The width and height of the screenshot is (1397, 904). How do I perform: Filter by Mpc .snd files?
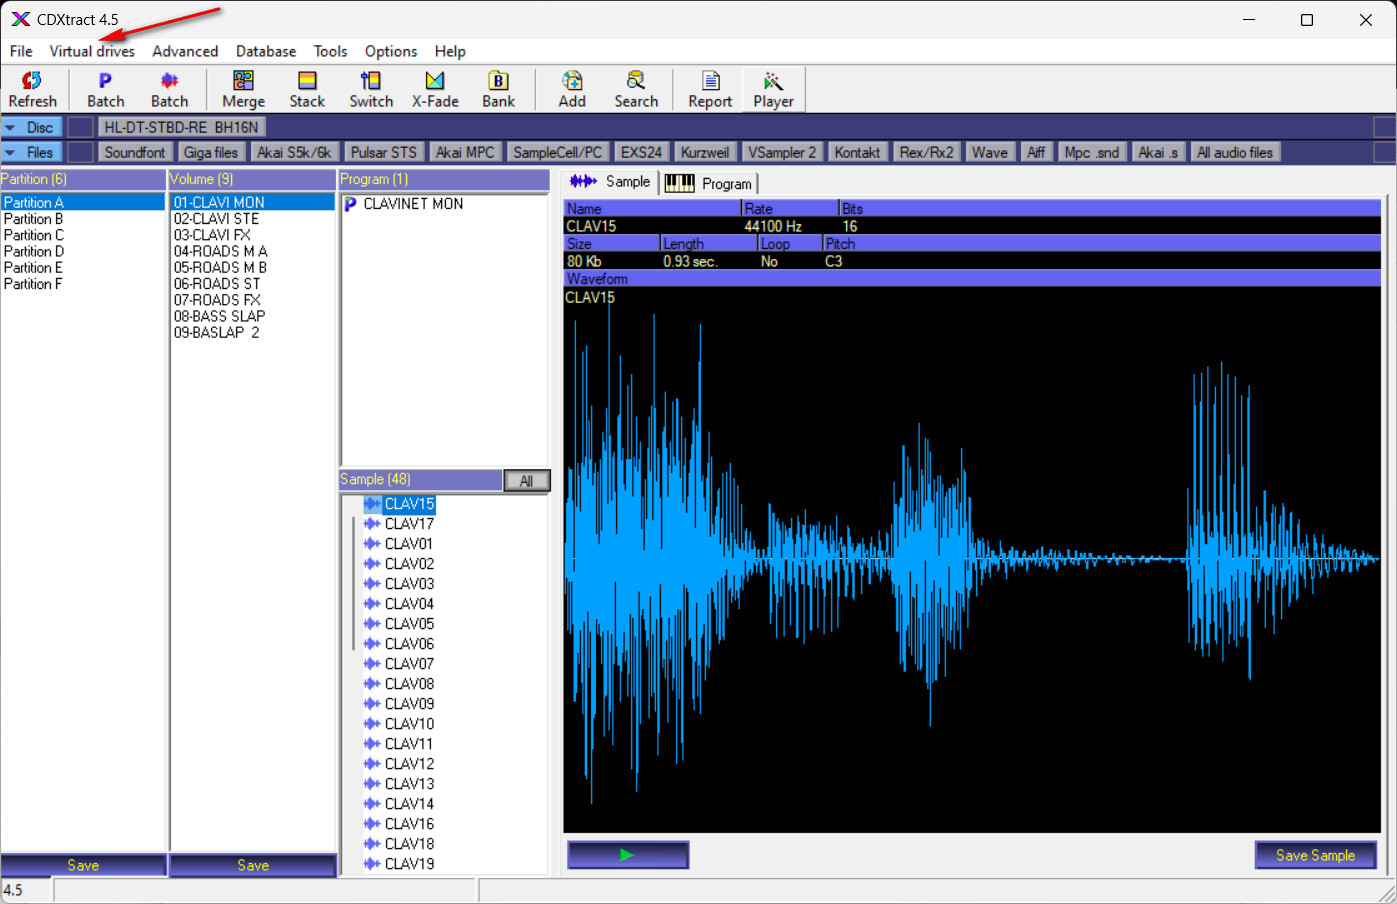[1091, 152]
